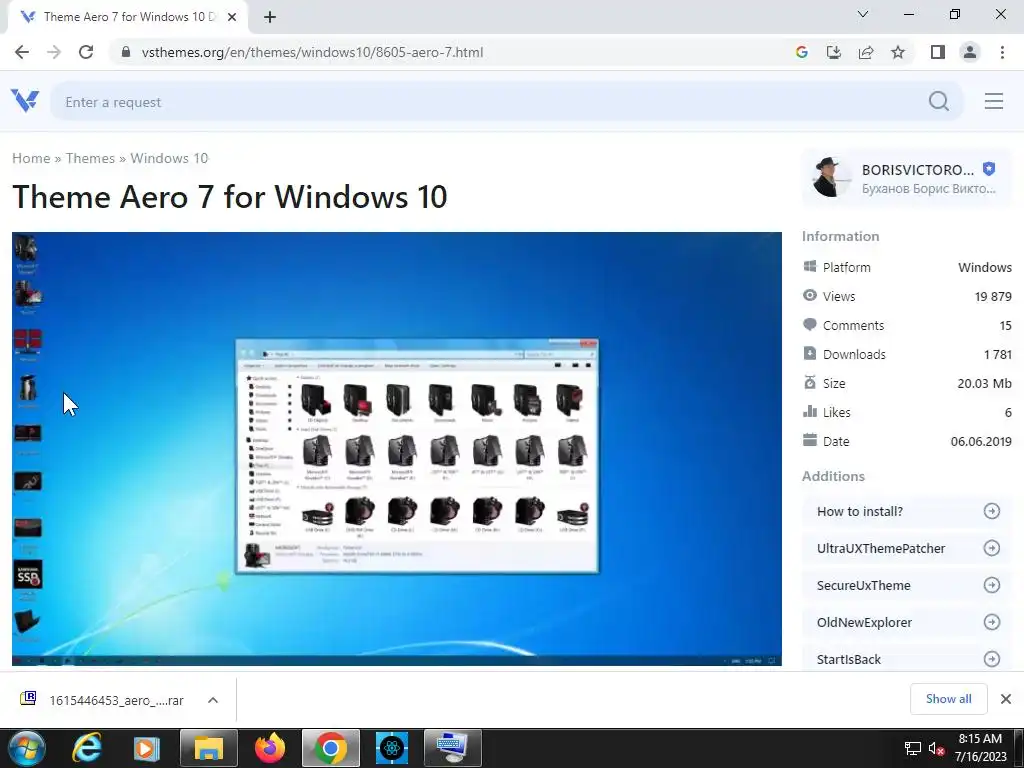Click the author avatar picture
Viewport: 1024px width, 768px height.
(831, 178)
